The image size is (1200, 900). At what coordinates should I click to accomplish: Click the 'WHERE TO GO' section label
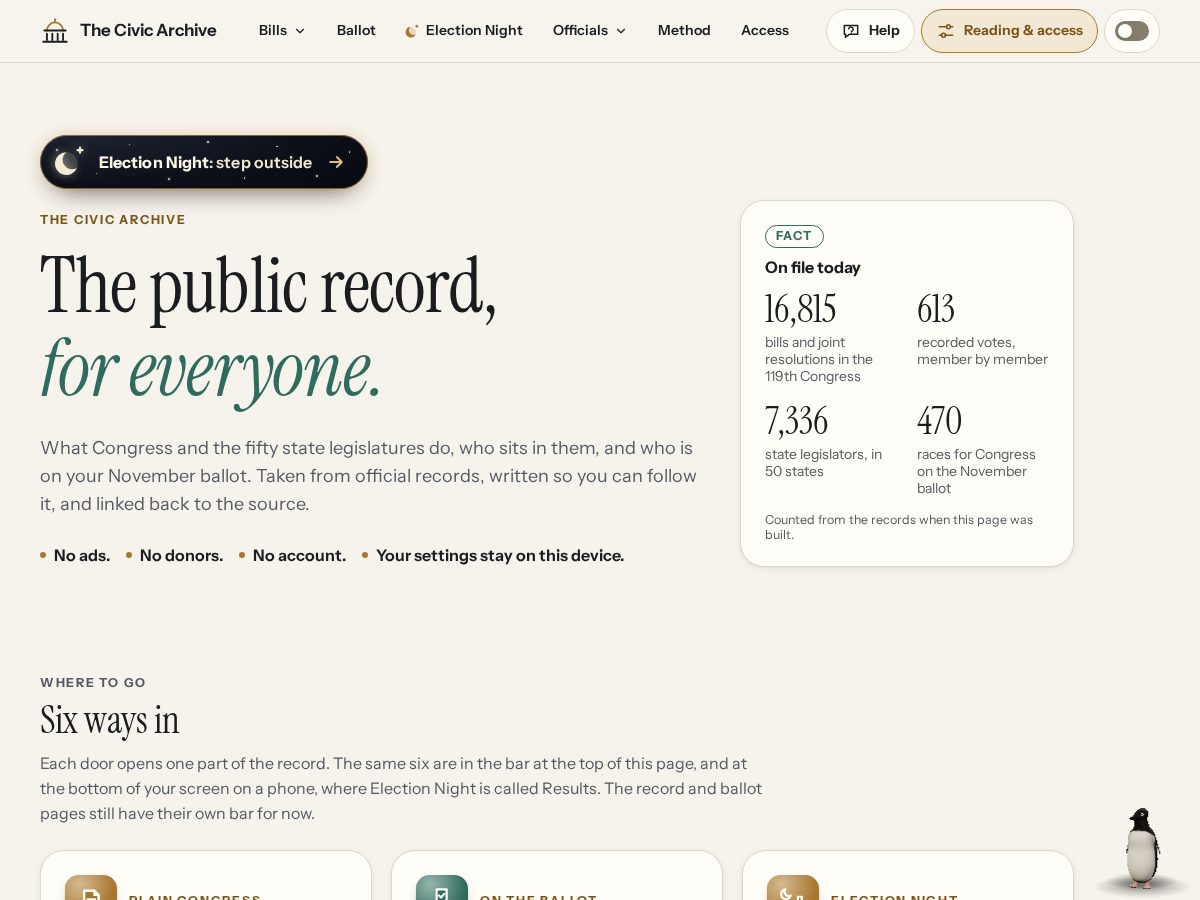[x=93, y=683]
